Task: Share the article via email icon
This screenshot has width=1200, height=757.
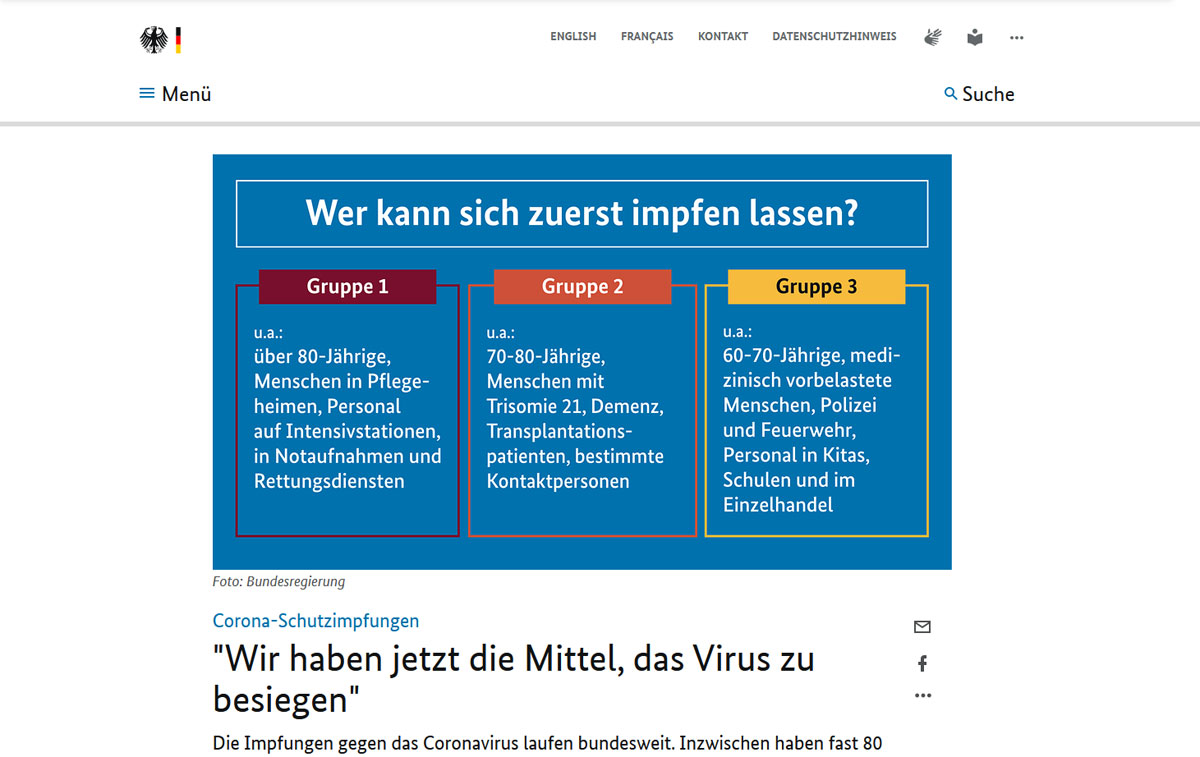Action: [x=922, y=627]
